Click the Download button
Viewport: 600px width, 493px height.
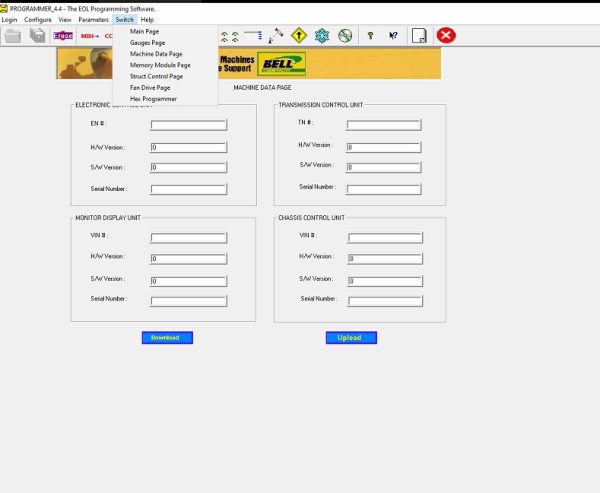[x=167, y=338]
